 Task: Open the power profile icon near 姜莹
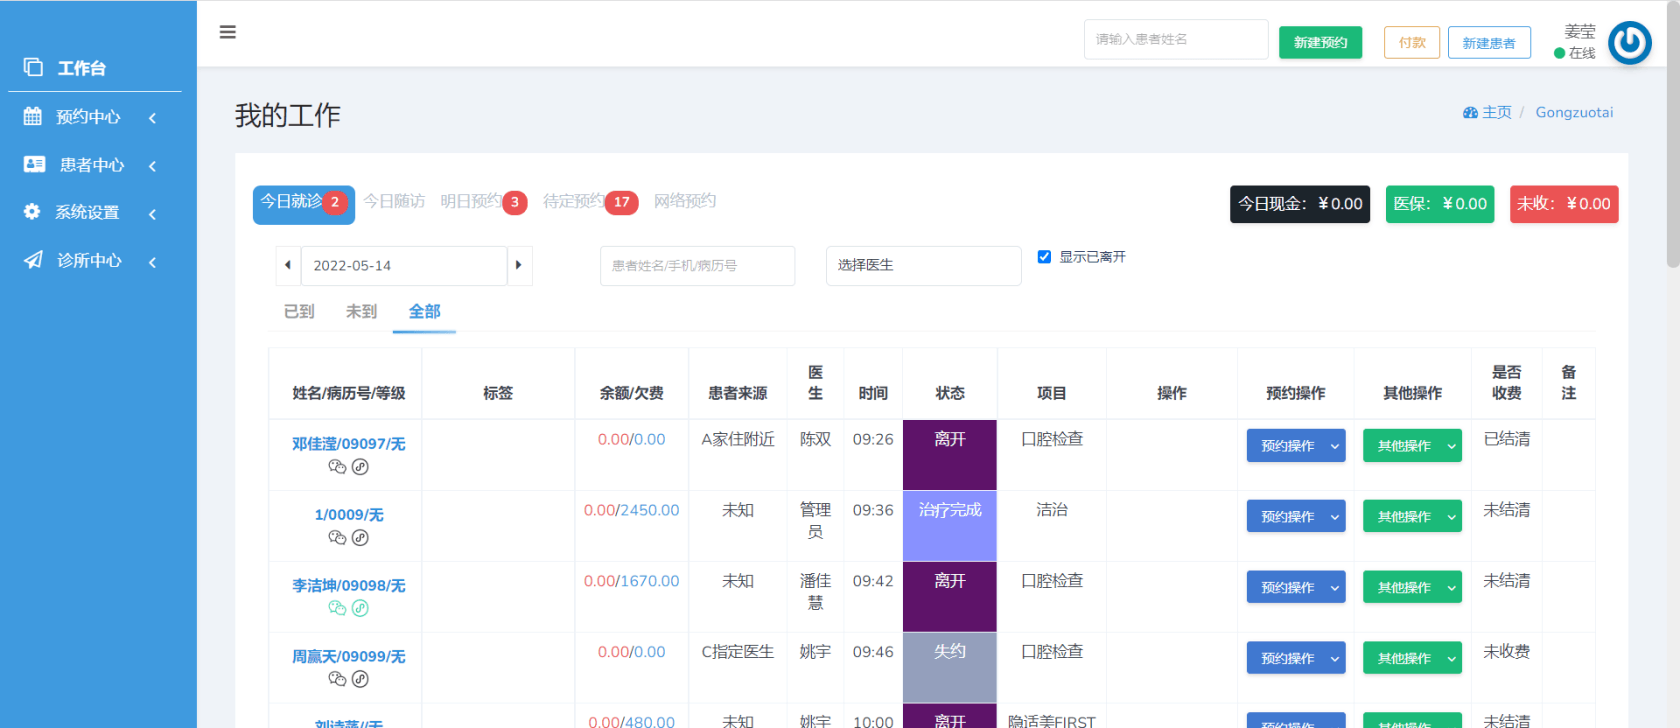click(x=1629, y=43)
